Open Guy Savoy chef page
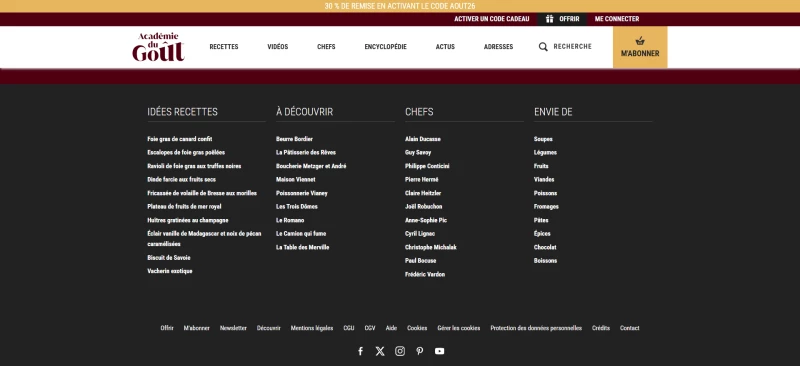This screenshot has height=366, width=800. (418, 152)
